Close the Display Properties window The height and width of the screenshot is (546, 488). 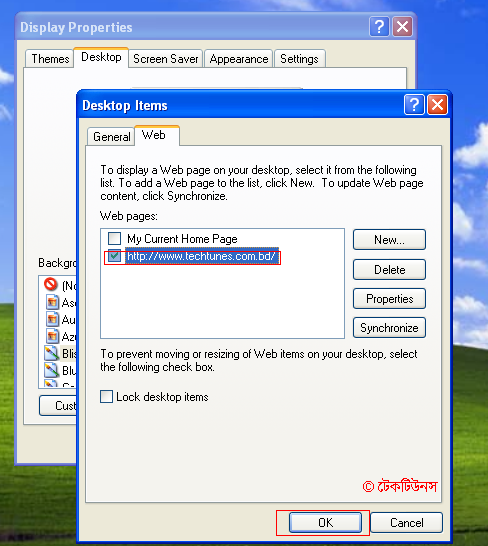point(403,26)
